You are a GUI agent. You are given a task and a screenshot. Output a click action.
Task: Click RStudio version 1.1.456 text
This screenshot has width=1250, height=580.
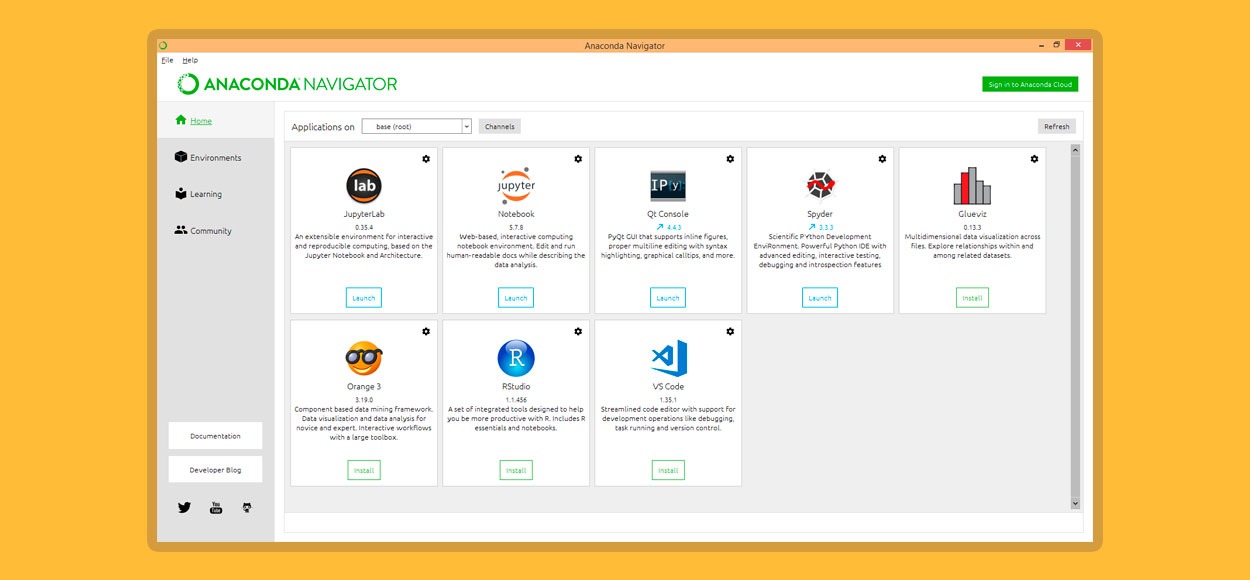click(516, 399)
